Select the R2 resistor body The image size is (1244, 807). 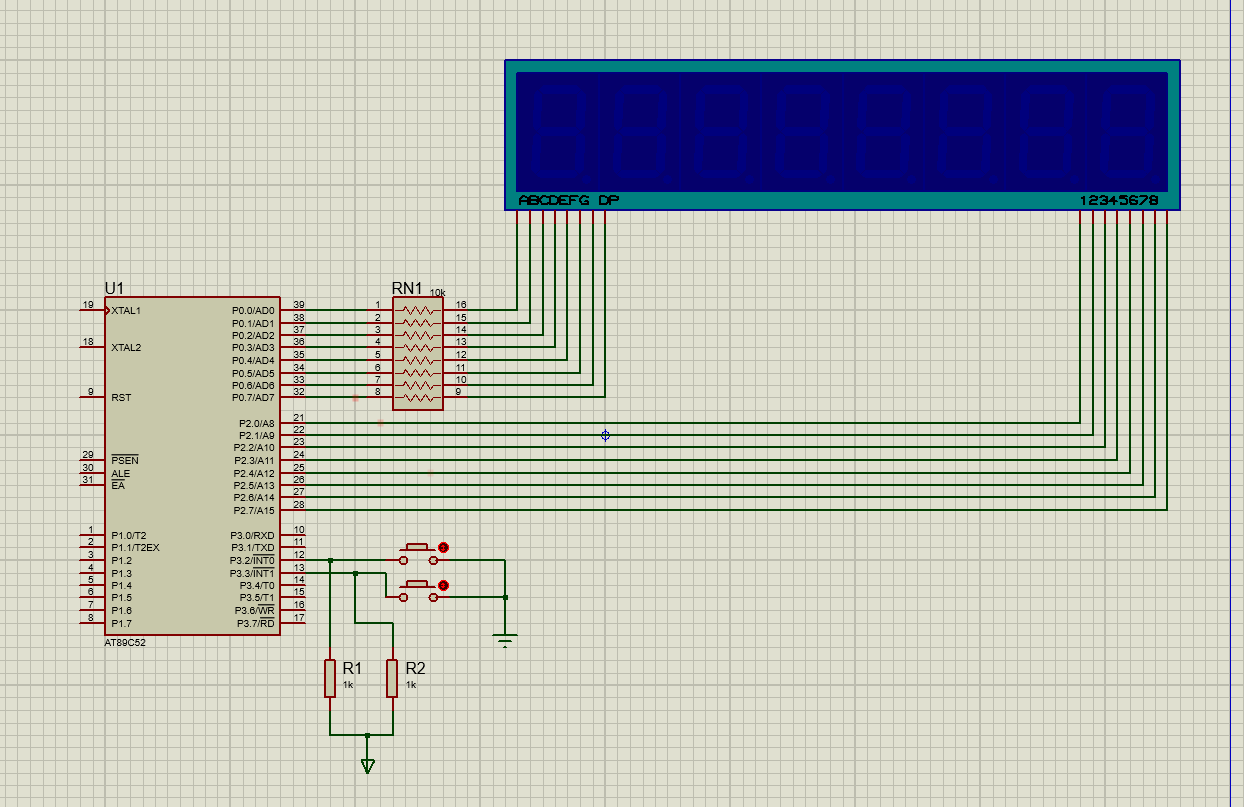tap(393, 677)
